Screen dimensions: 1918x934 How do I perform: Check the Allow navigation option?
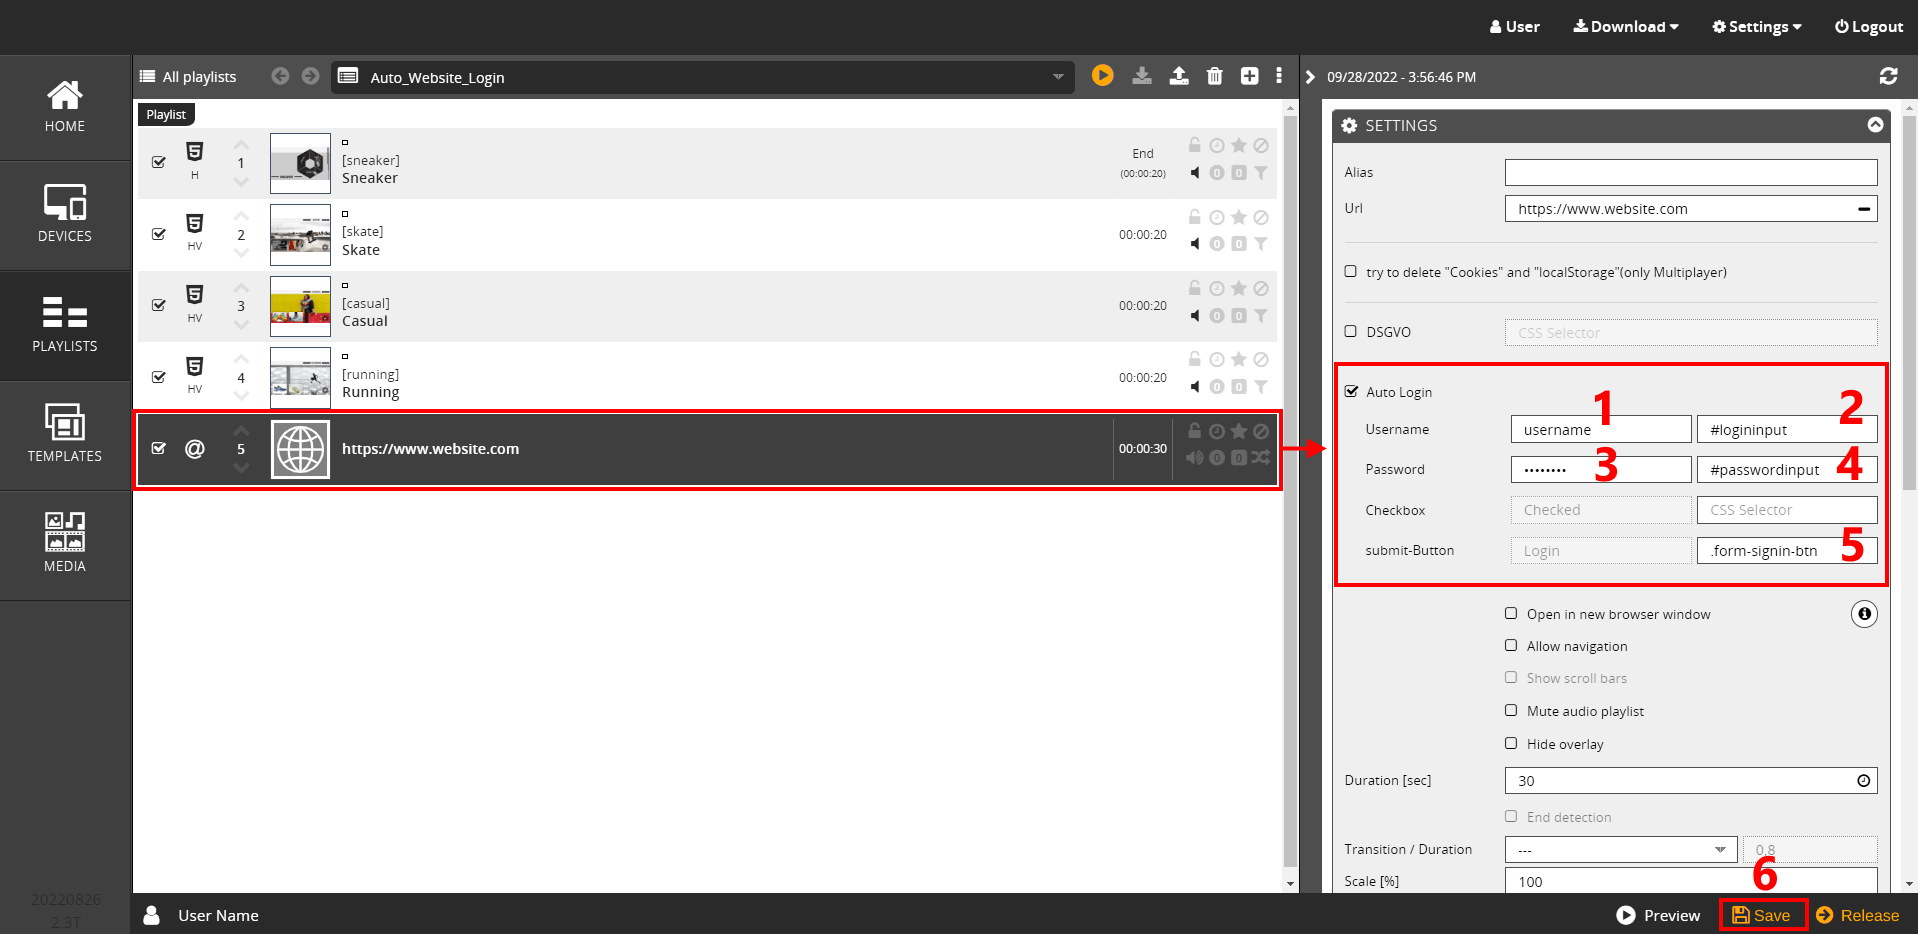1511,646
